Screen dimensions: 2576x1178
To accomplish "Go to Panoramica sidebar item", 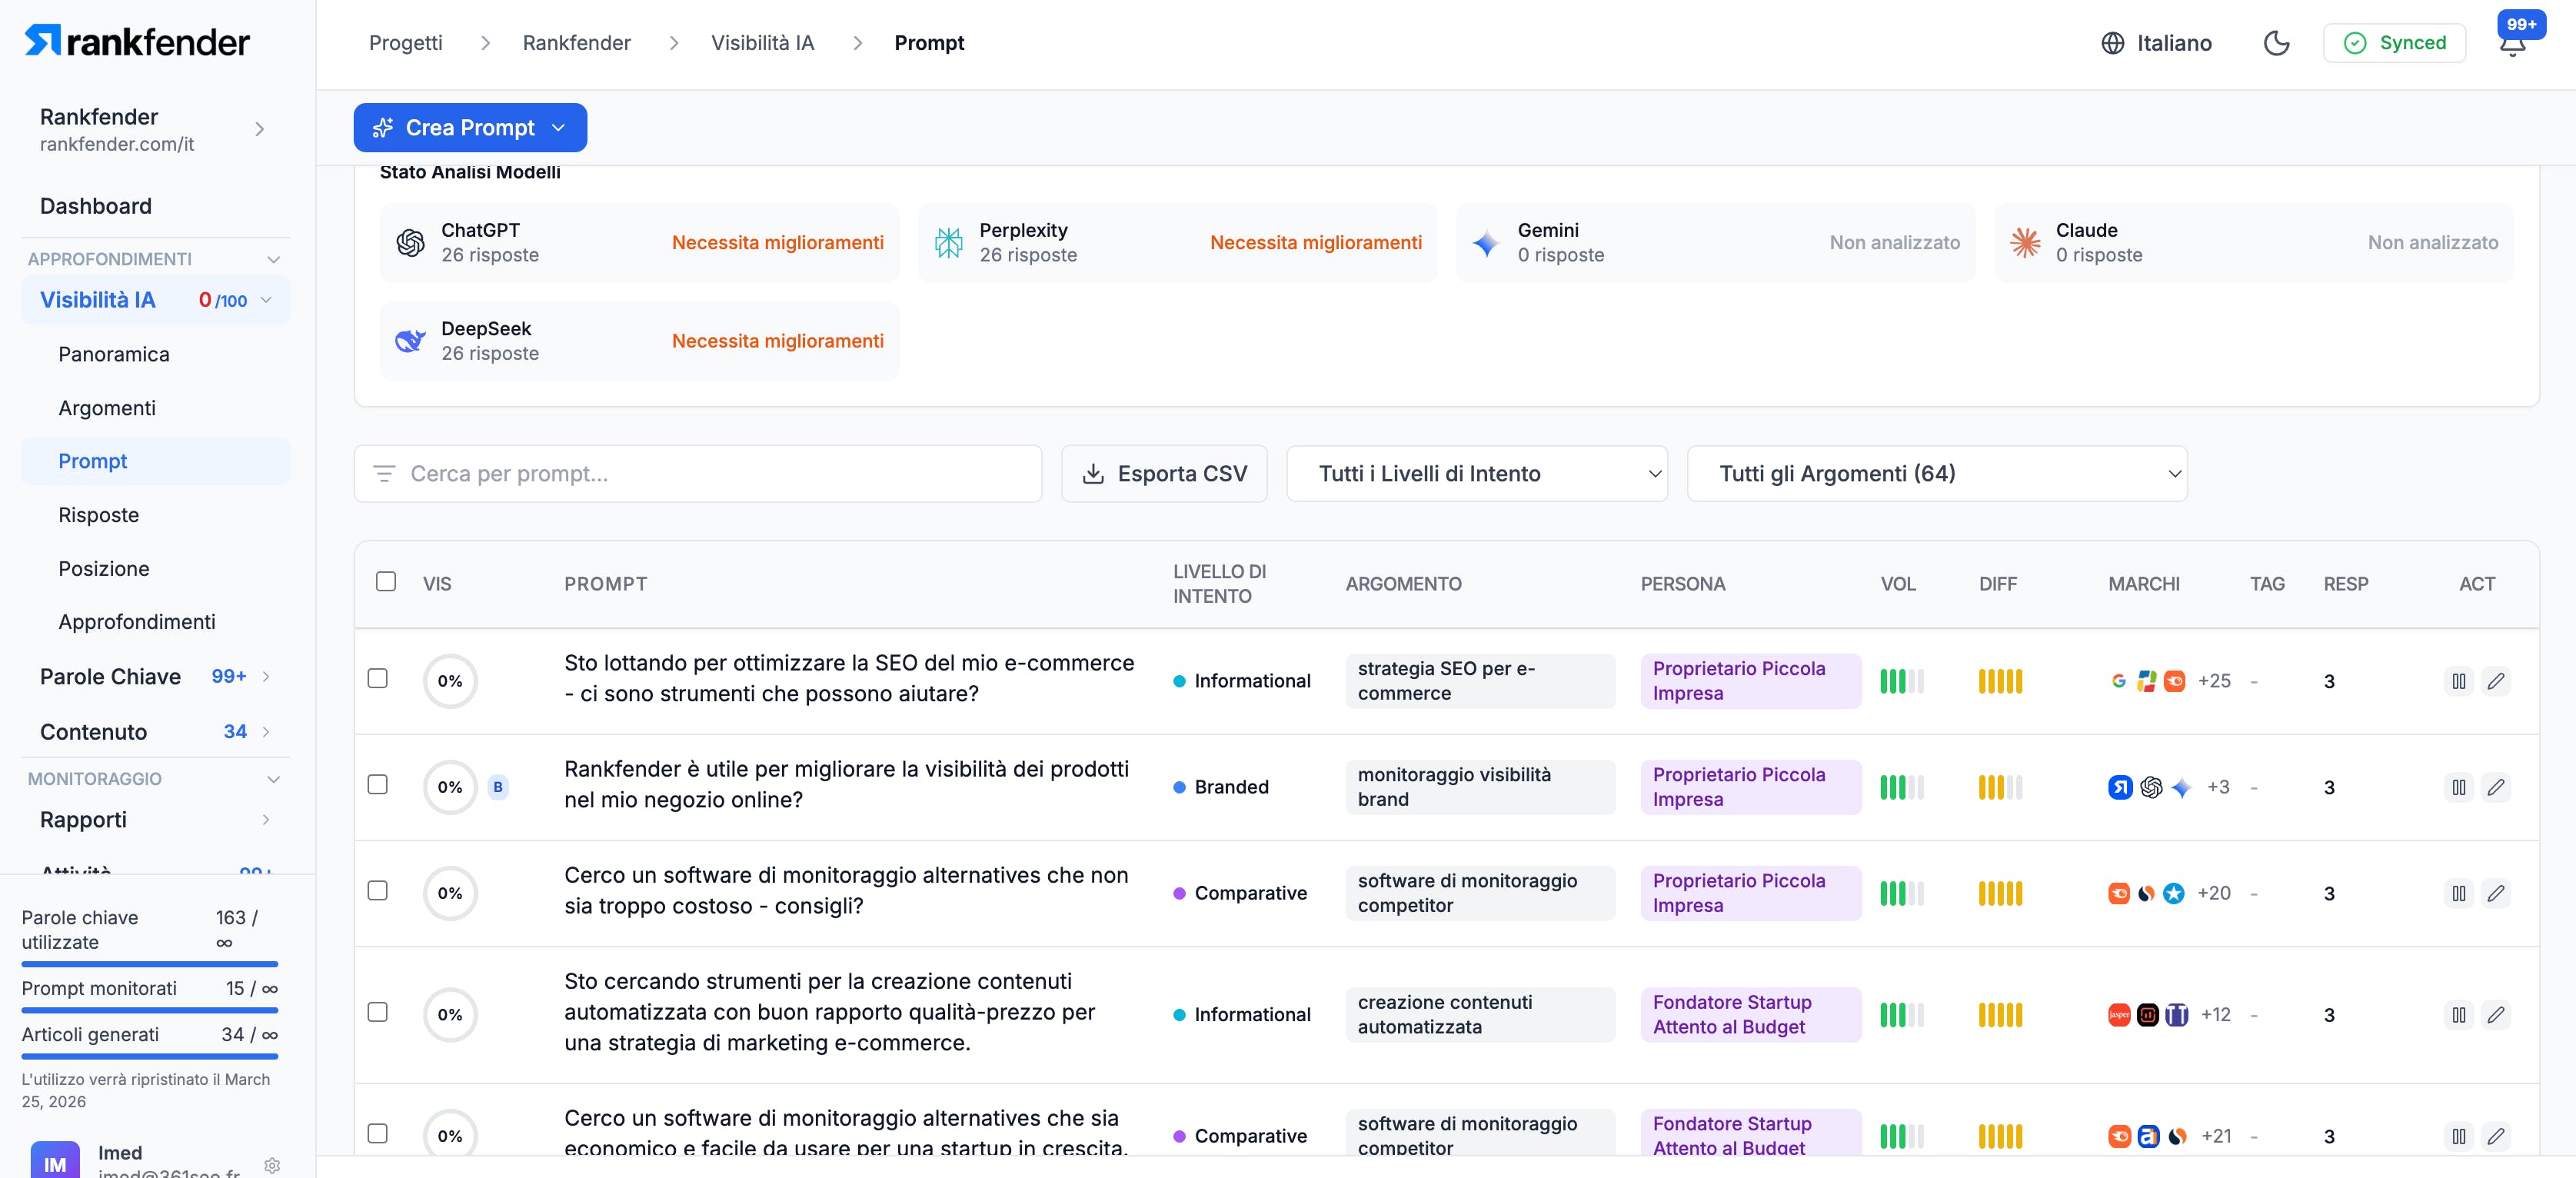I will (114, 354).
